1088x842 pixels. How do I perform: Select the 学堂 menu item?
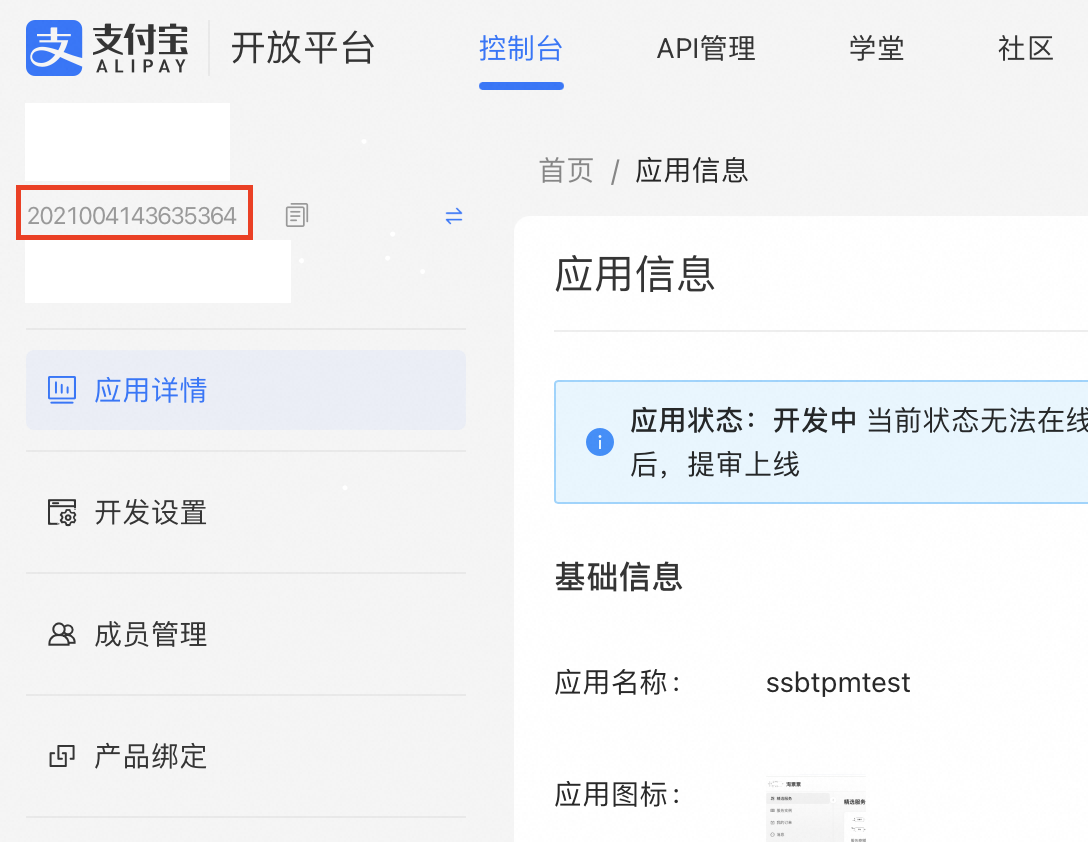coord(876,48)
